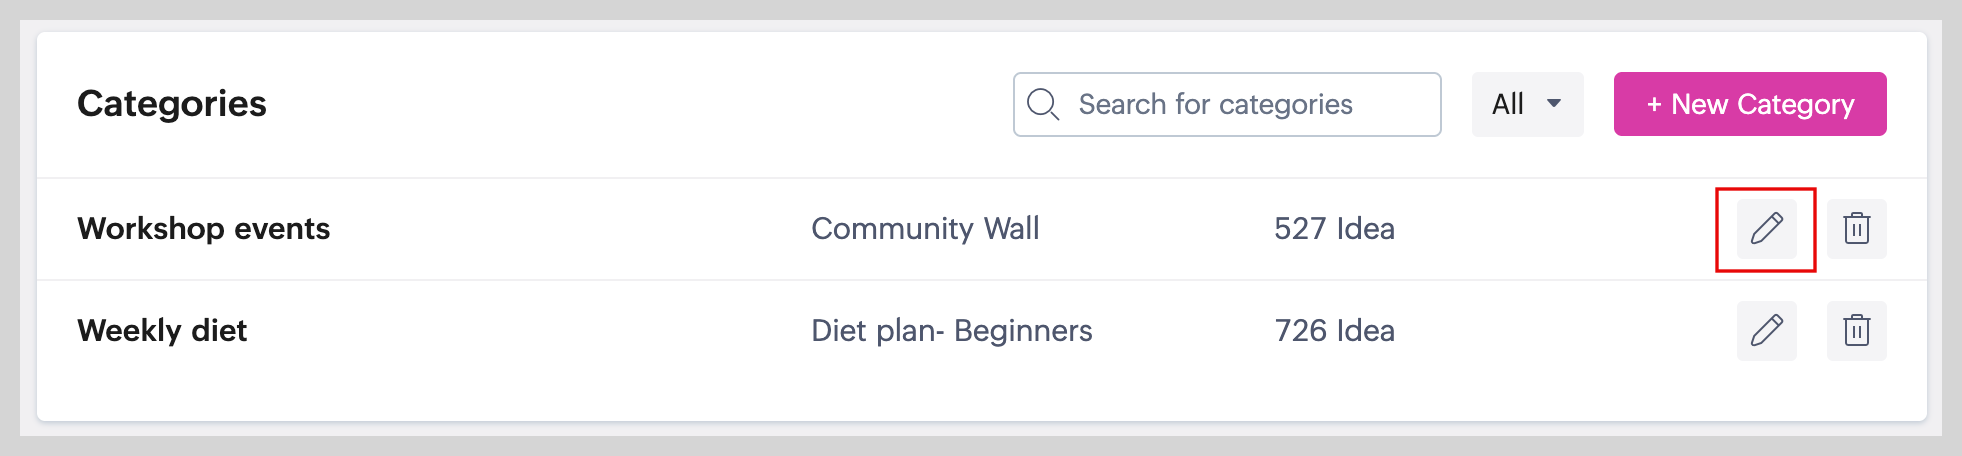Click the plus sign on New Category
Viewport: 1962px width, 456px height.
pos(1654,104)
